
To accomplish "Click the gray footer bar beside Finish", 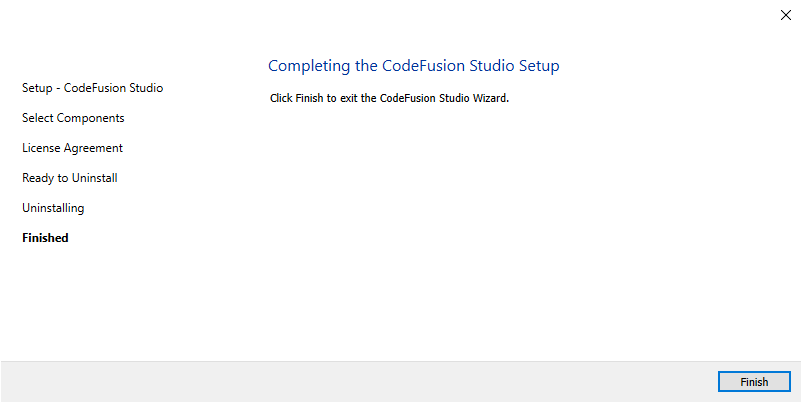I will click(x=358, y=382).
